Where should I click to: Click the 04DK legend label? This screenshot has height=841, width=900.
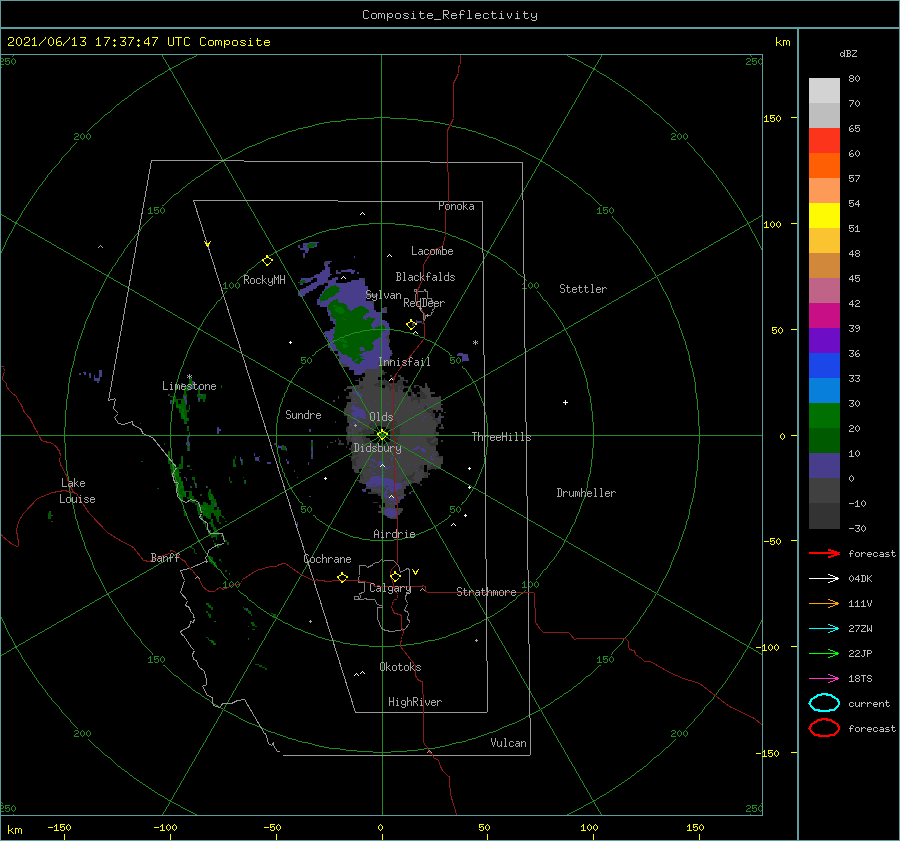point(860,579)
